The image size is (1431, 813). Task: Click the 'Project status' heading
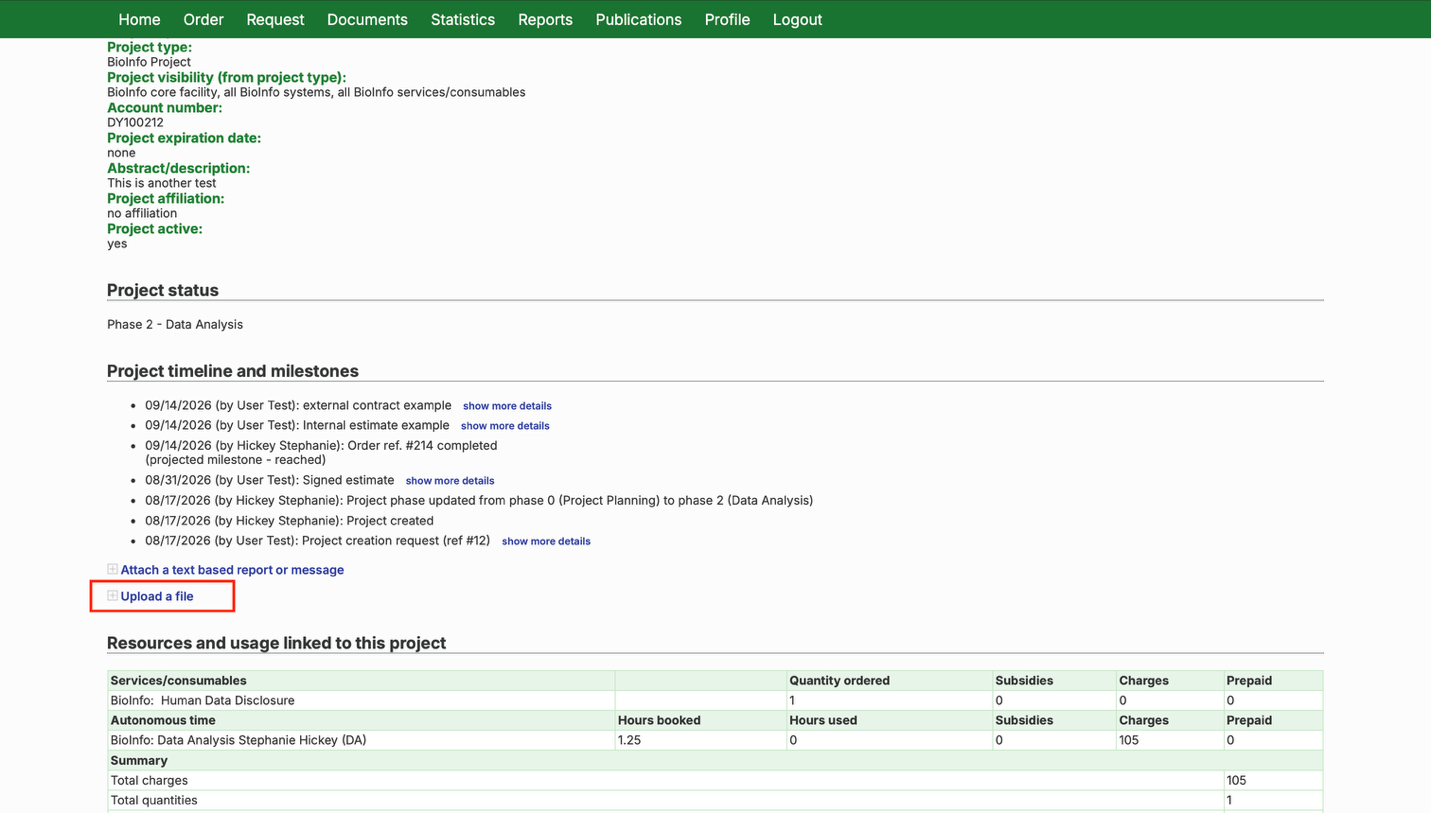[163, 290]
